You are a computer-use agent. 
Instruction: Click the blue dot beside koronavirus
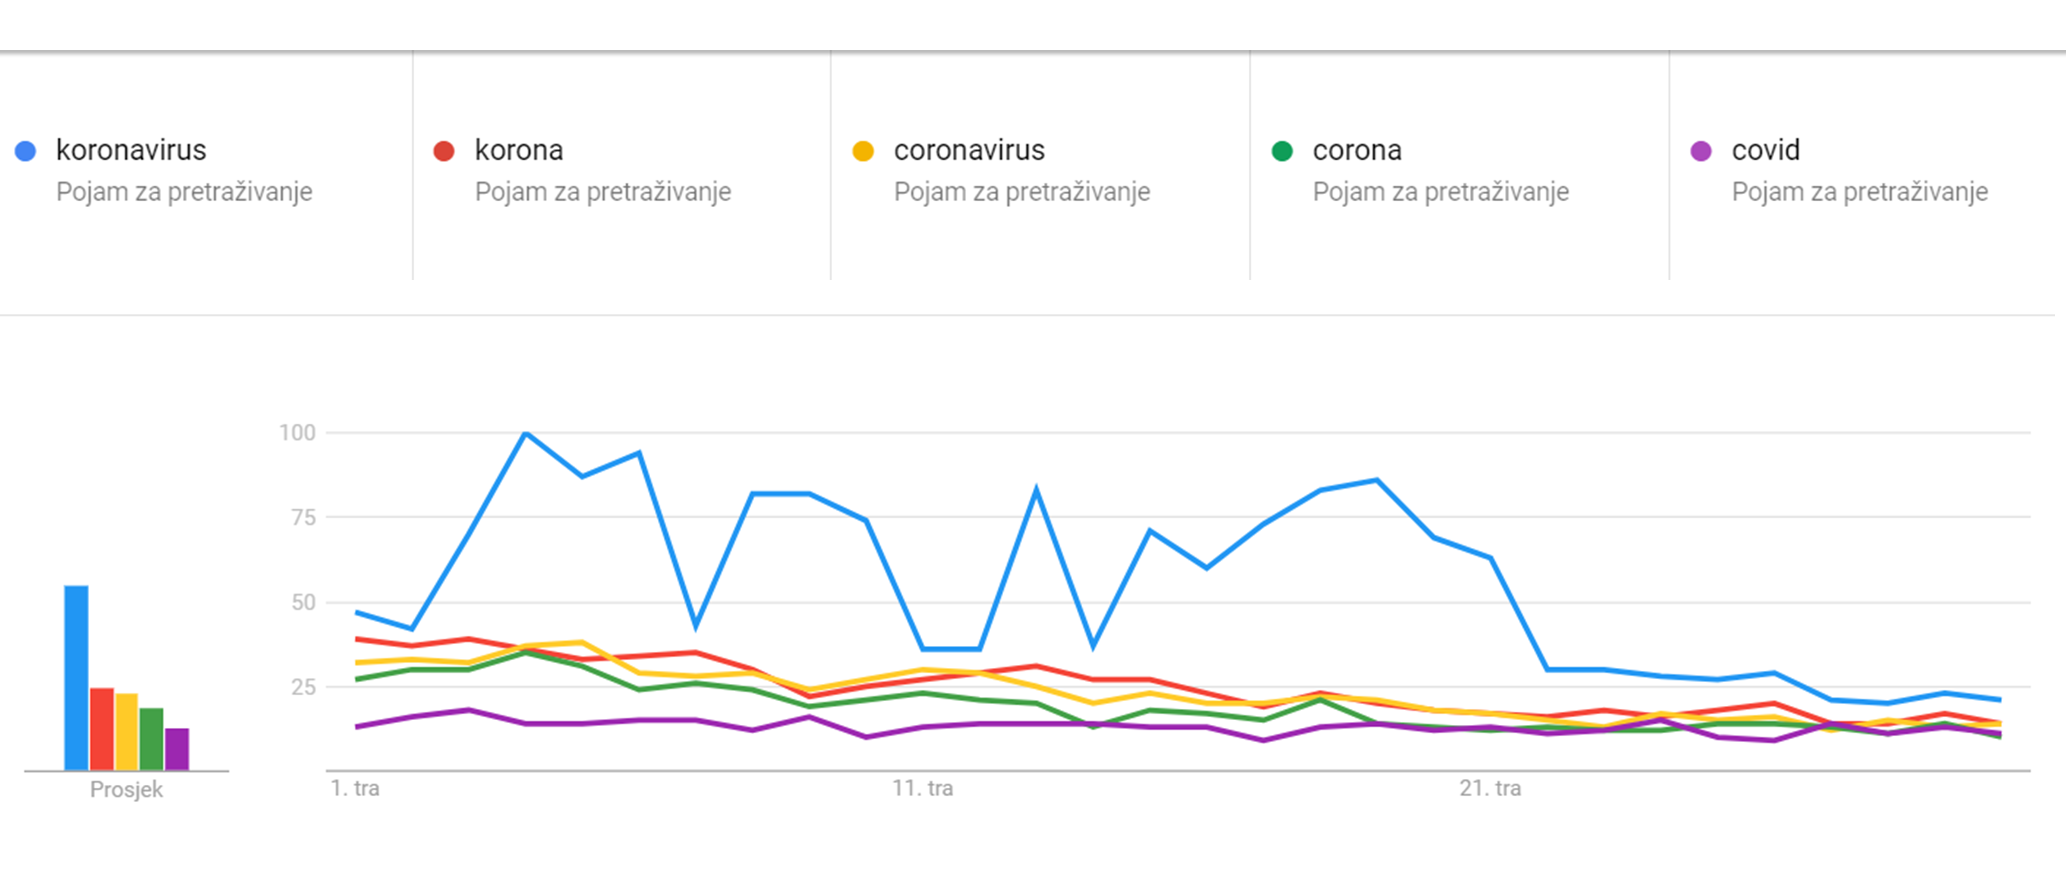[x=26, y=151]
